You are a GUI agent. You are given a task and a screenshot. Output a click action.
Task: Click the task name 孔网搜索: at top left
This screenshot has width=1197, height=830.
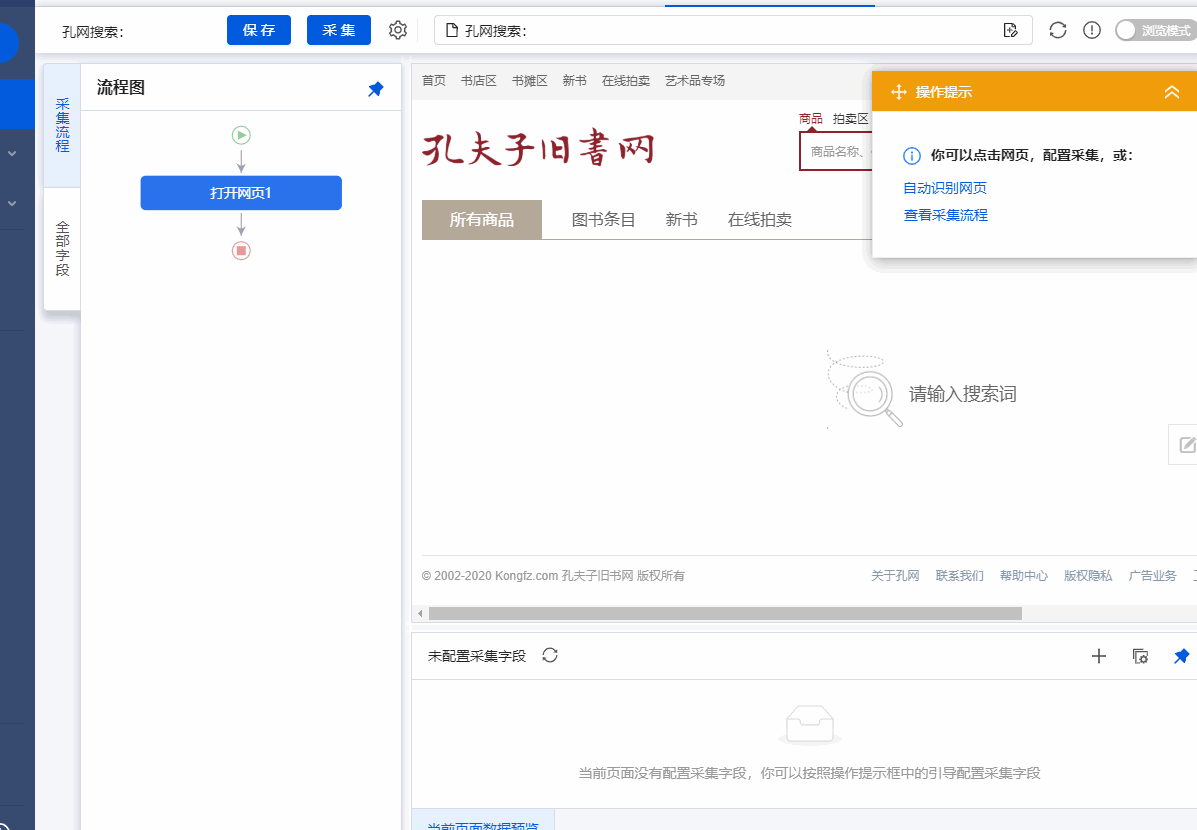[x=92, y=32]
